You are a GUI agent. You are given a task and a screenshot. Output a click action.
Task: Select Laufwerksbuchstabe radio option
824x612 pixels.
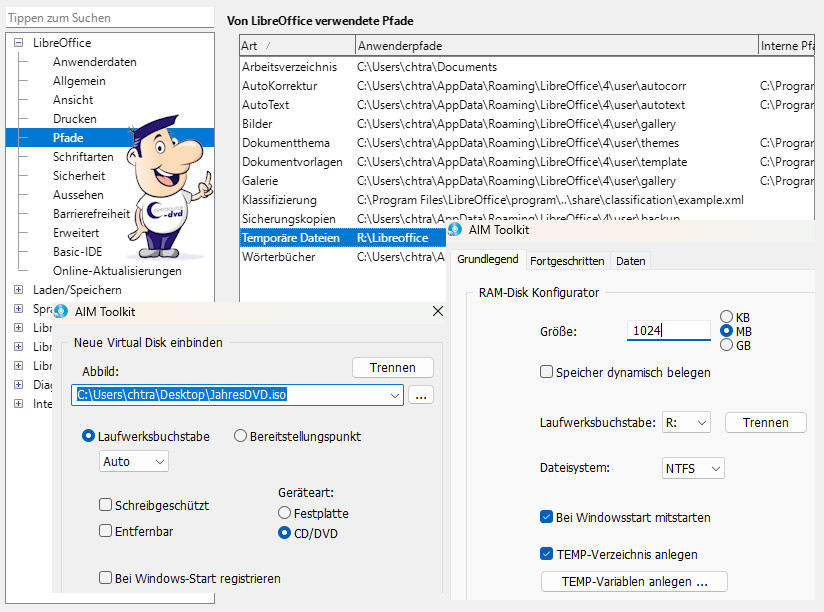coord(88,436)
